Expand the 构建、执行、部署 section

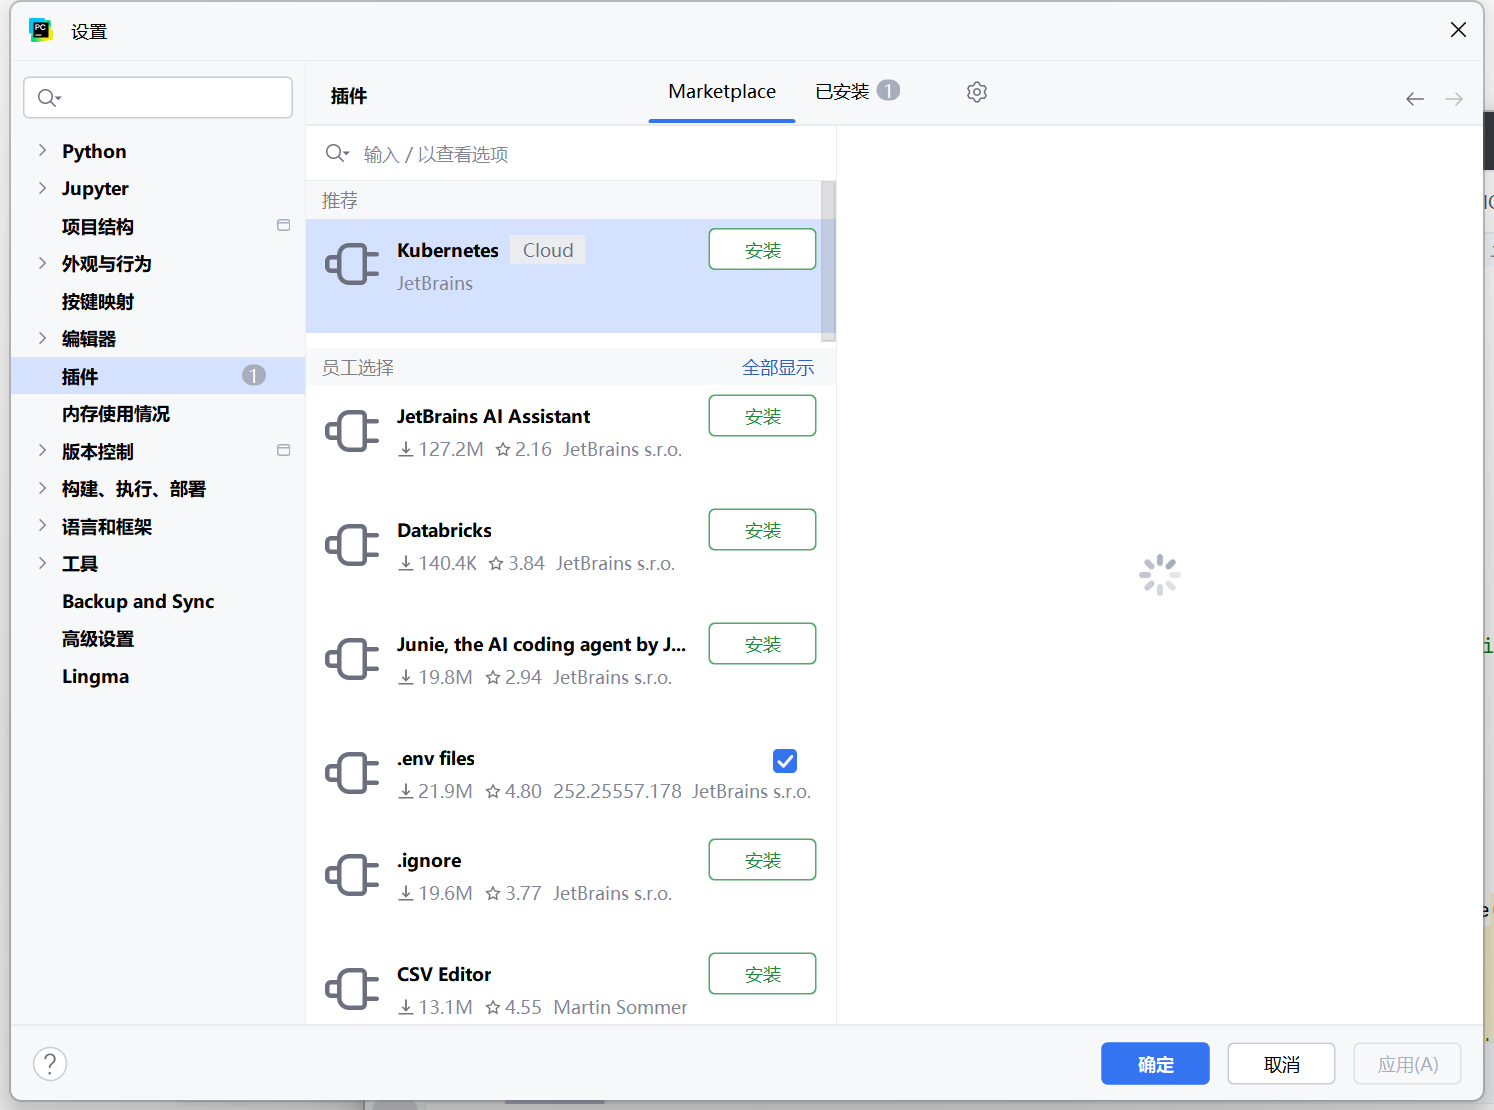pos(42,488)
